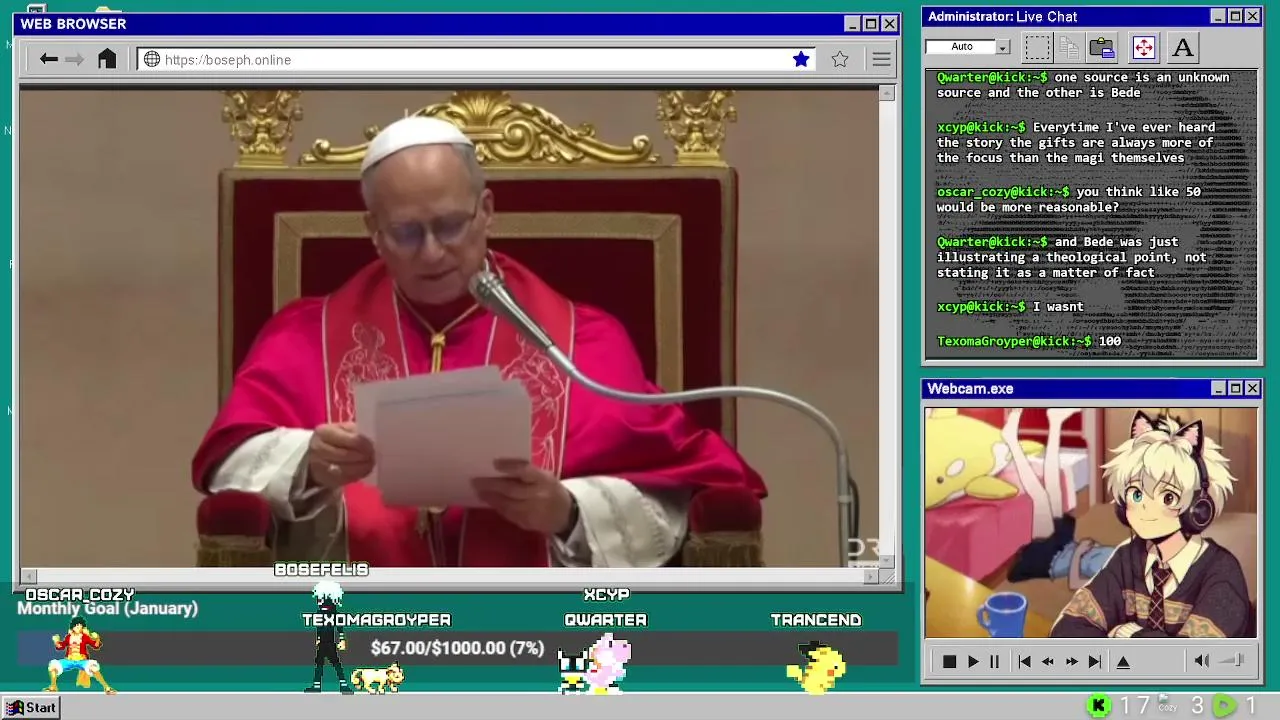Click the paste briefcase icon in Live Chat
Image resolution: width=1280 pixels, height=720 pixels.
pos(1102,47)
